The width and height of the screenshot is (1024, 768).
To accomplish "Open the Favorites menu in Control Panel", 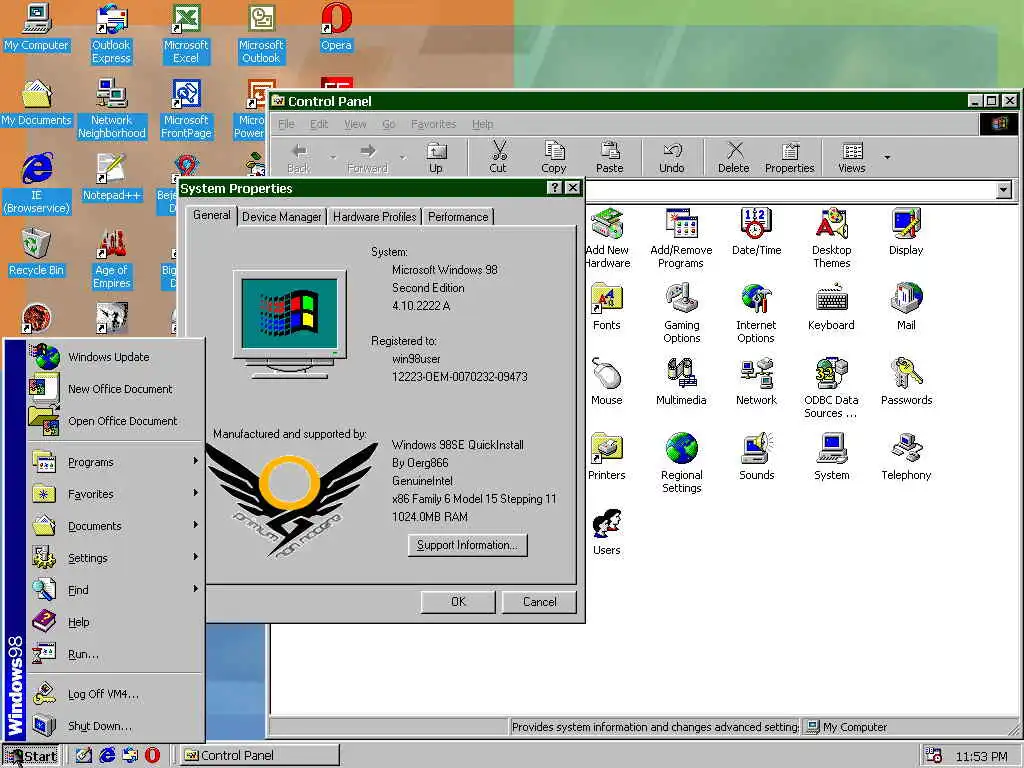I will 433,124.
